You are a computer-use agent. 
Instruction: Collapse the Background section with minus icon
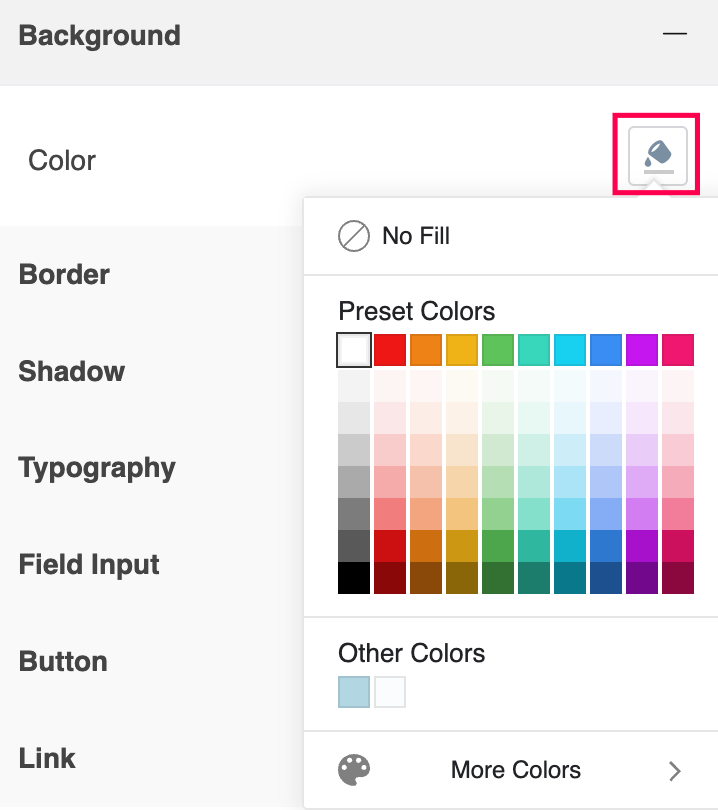click(675, 35)
